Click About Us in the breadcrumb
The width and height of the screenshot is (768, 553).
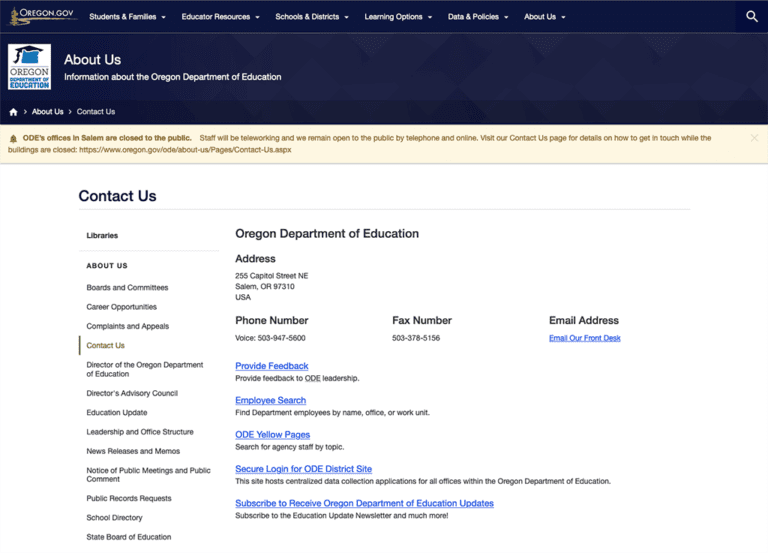pyautogui.click(x=47, y=112)
